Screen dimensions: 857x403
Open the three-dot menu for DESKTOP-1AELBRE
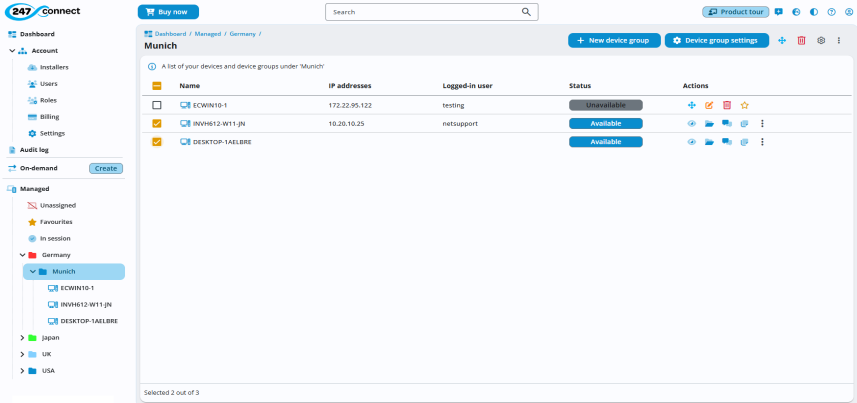(762, 142)
